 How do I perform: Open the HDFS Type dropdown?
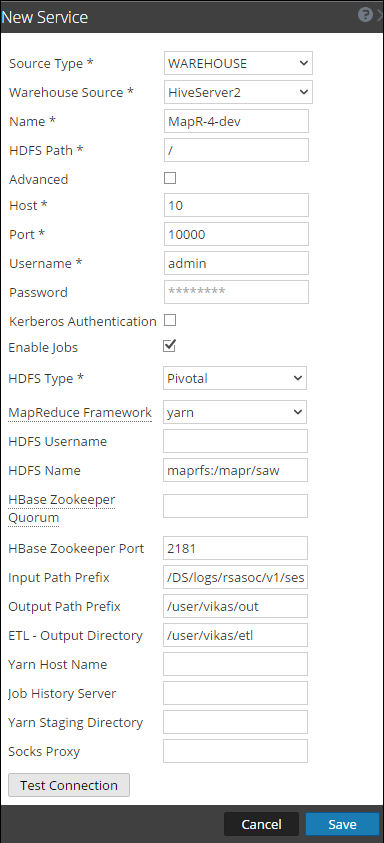click(x=235, y=378)
